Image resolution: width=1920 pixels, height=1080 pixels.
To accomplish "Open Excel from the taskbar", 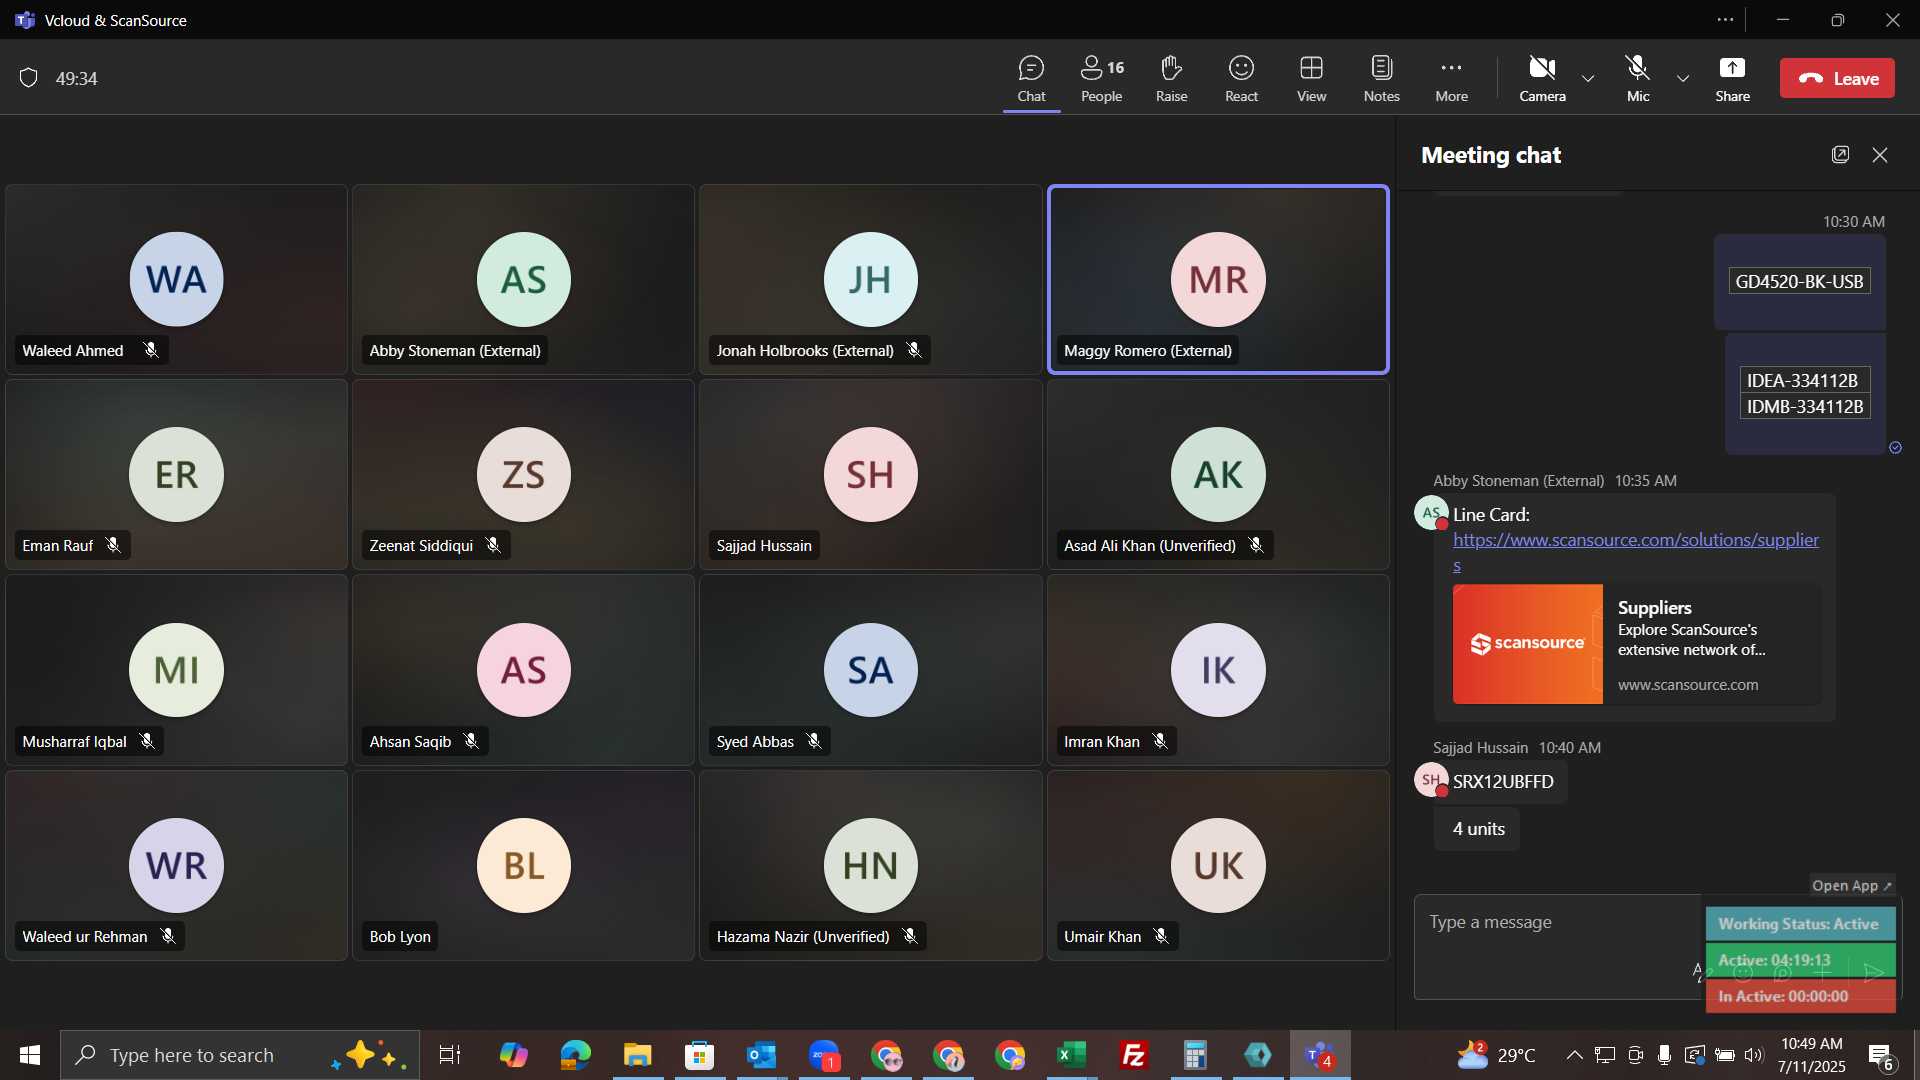I will pos(1071,1055).
